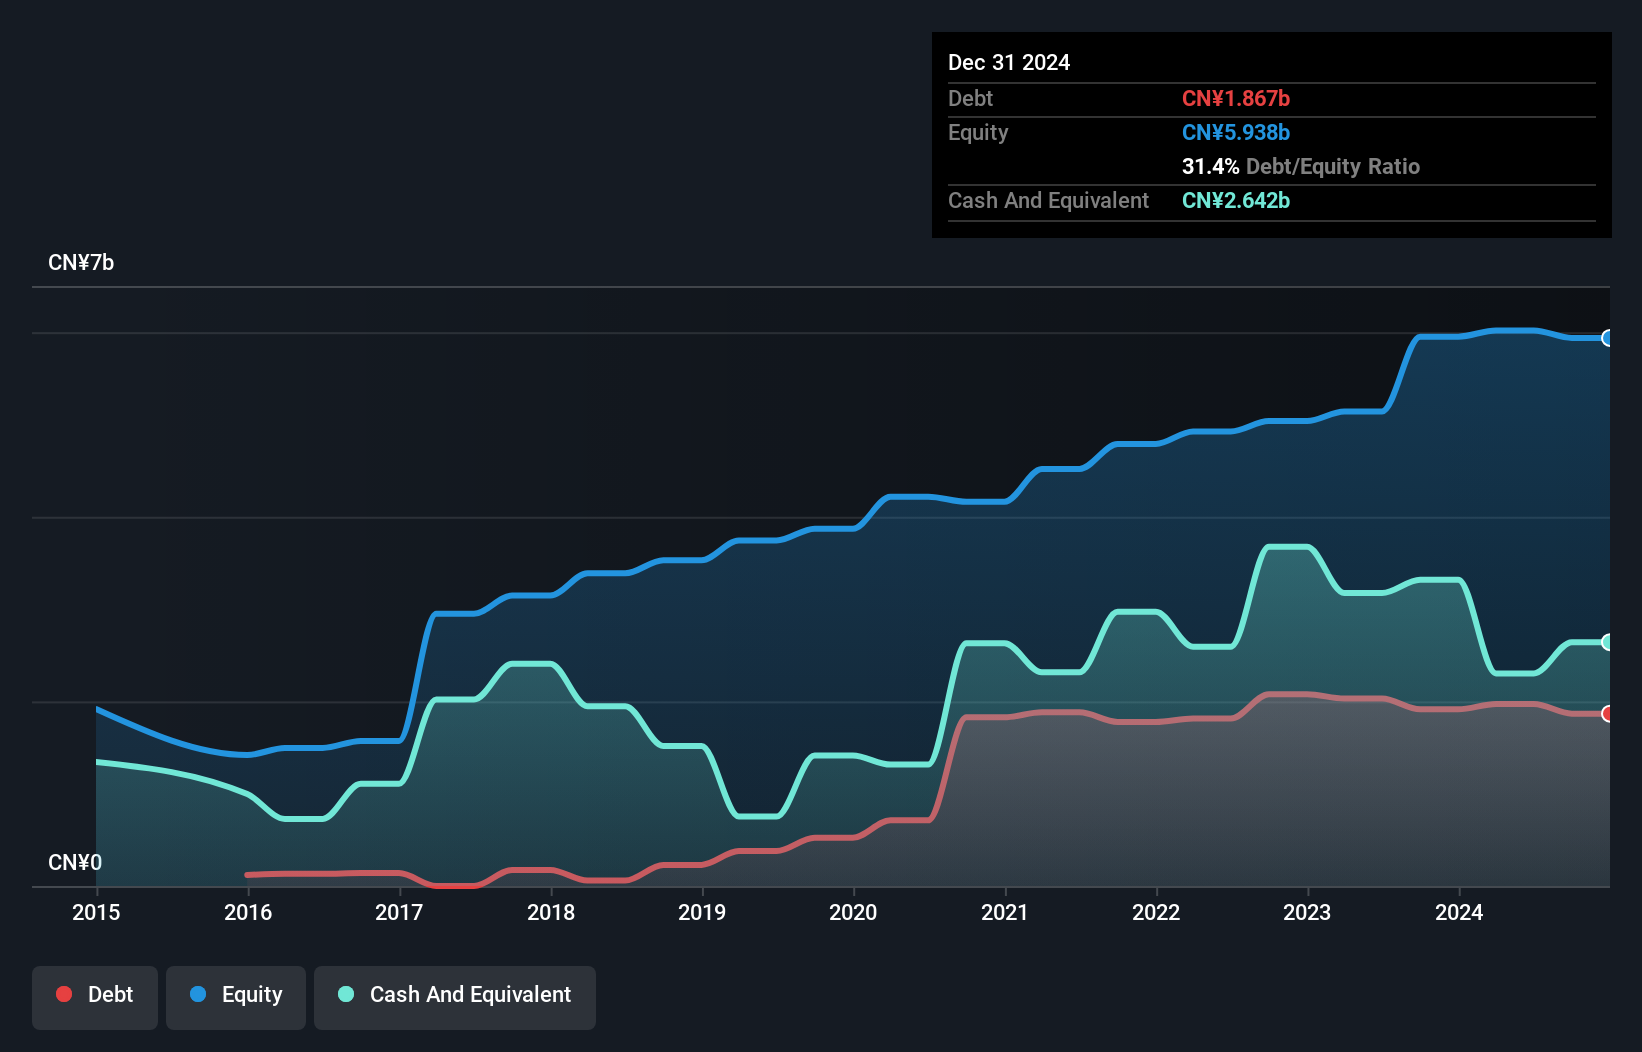Click the cash value CN¥2.642b
Screen dimensions: 1642x1052
(x=1236, y=200)
